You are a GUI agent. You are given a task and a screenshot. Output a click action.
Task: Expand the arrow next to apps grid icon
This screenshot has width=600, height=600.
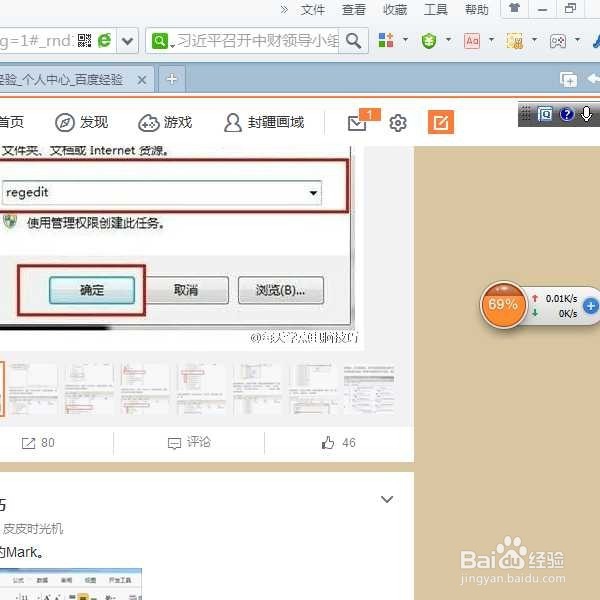click(405, 39)
